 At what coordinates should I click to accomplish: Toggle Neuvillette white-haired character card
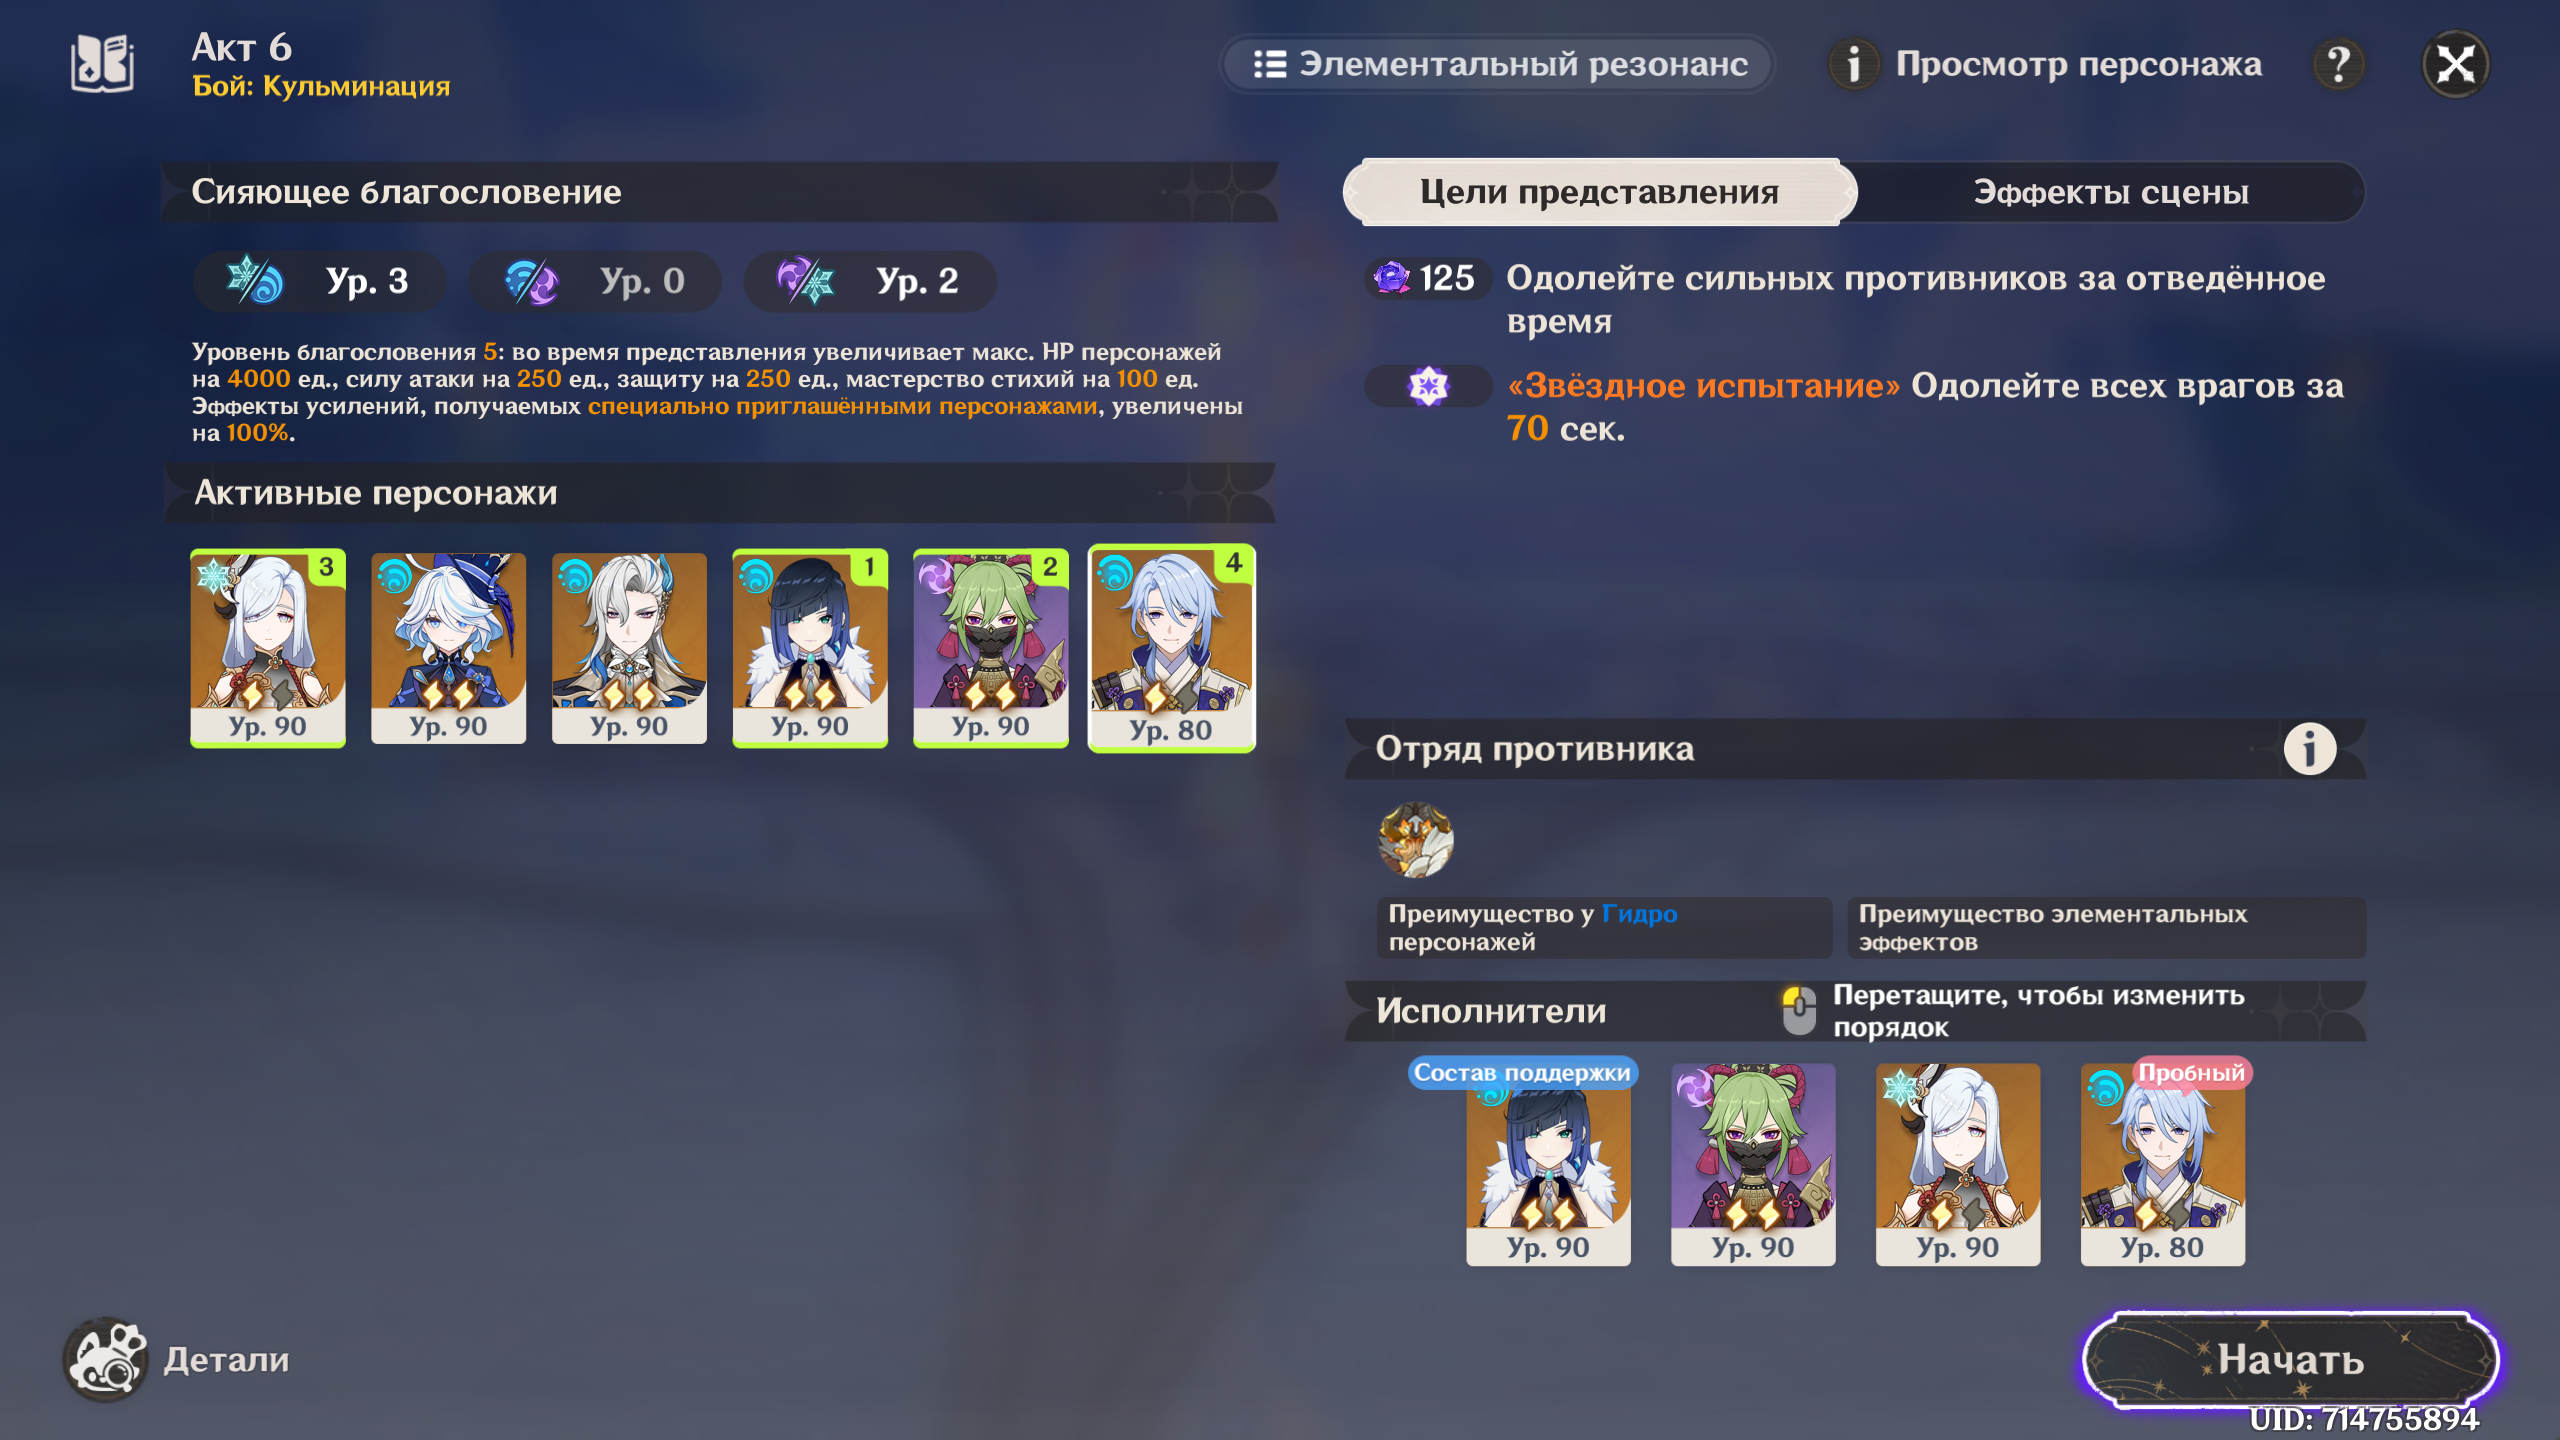click(629, 648)
